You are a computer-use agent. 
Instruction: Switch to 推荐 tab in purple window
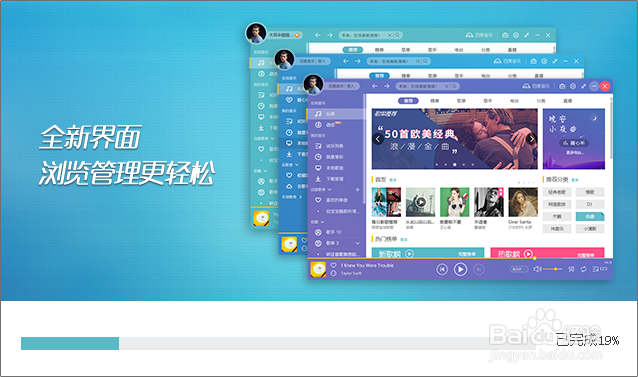pos(408,101)
